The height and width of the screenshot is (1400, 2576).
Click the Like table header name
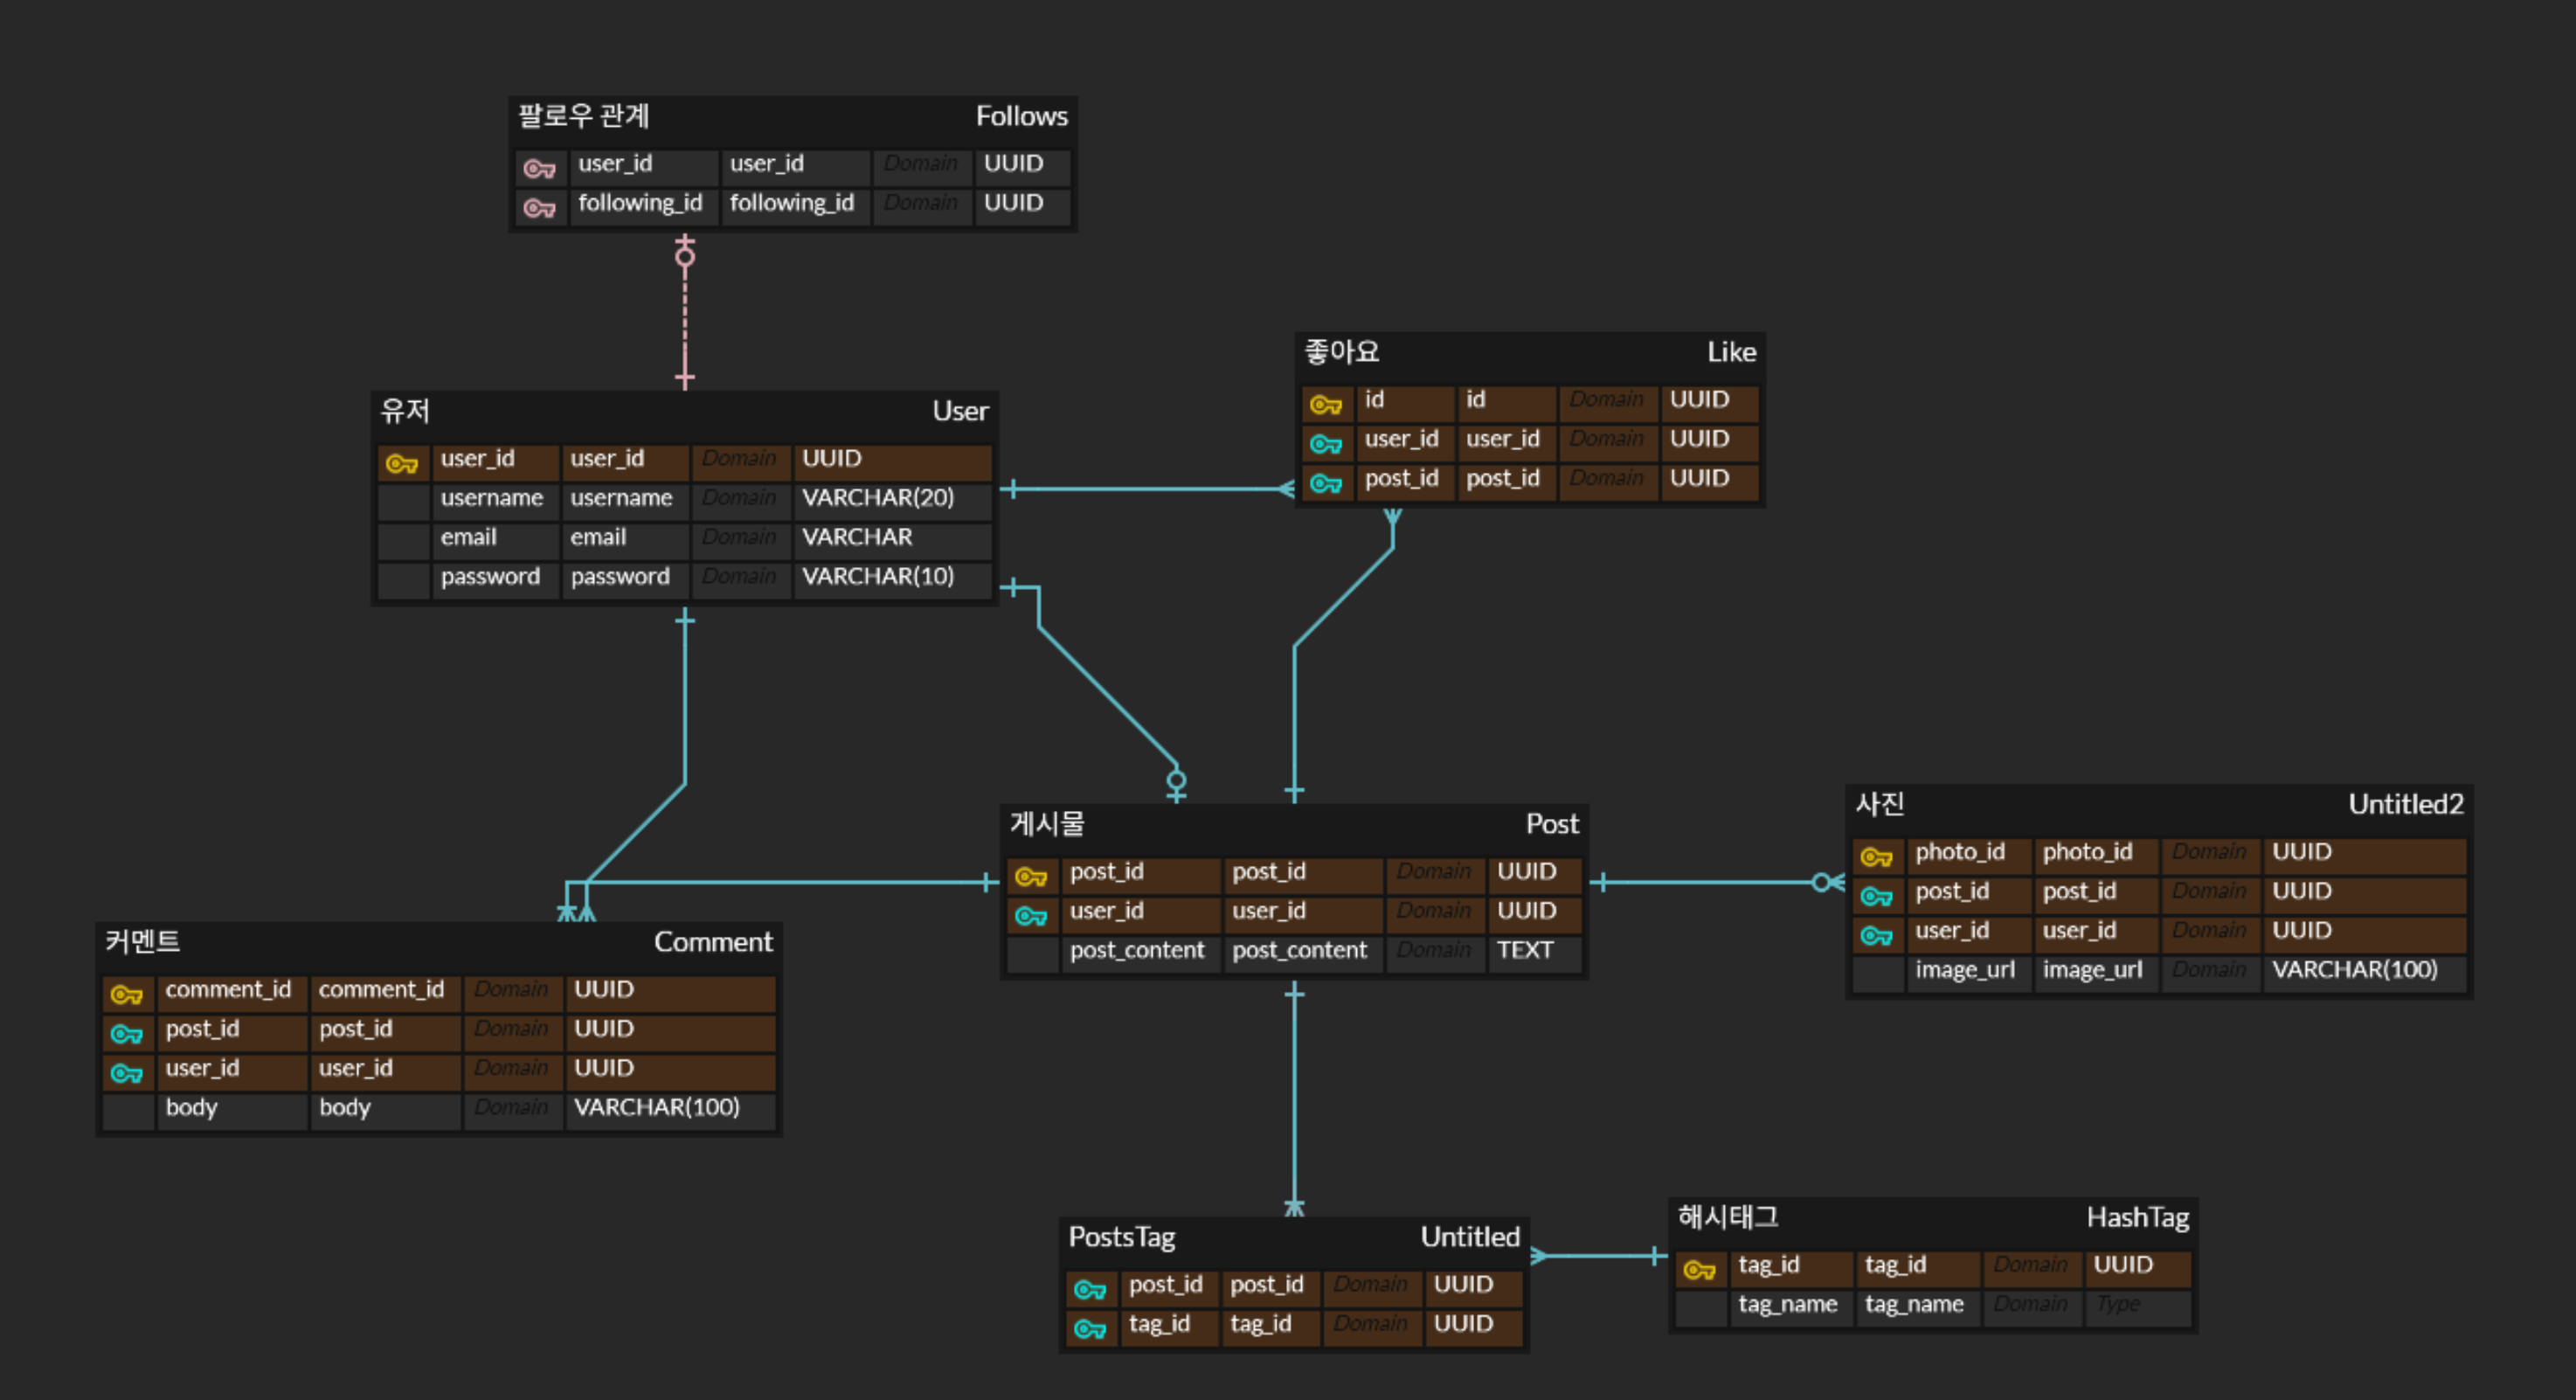(x=1730, y=352)
